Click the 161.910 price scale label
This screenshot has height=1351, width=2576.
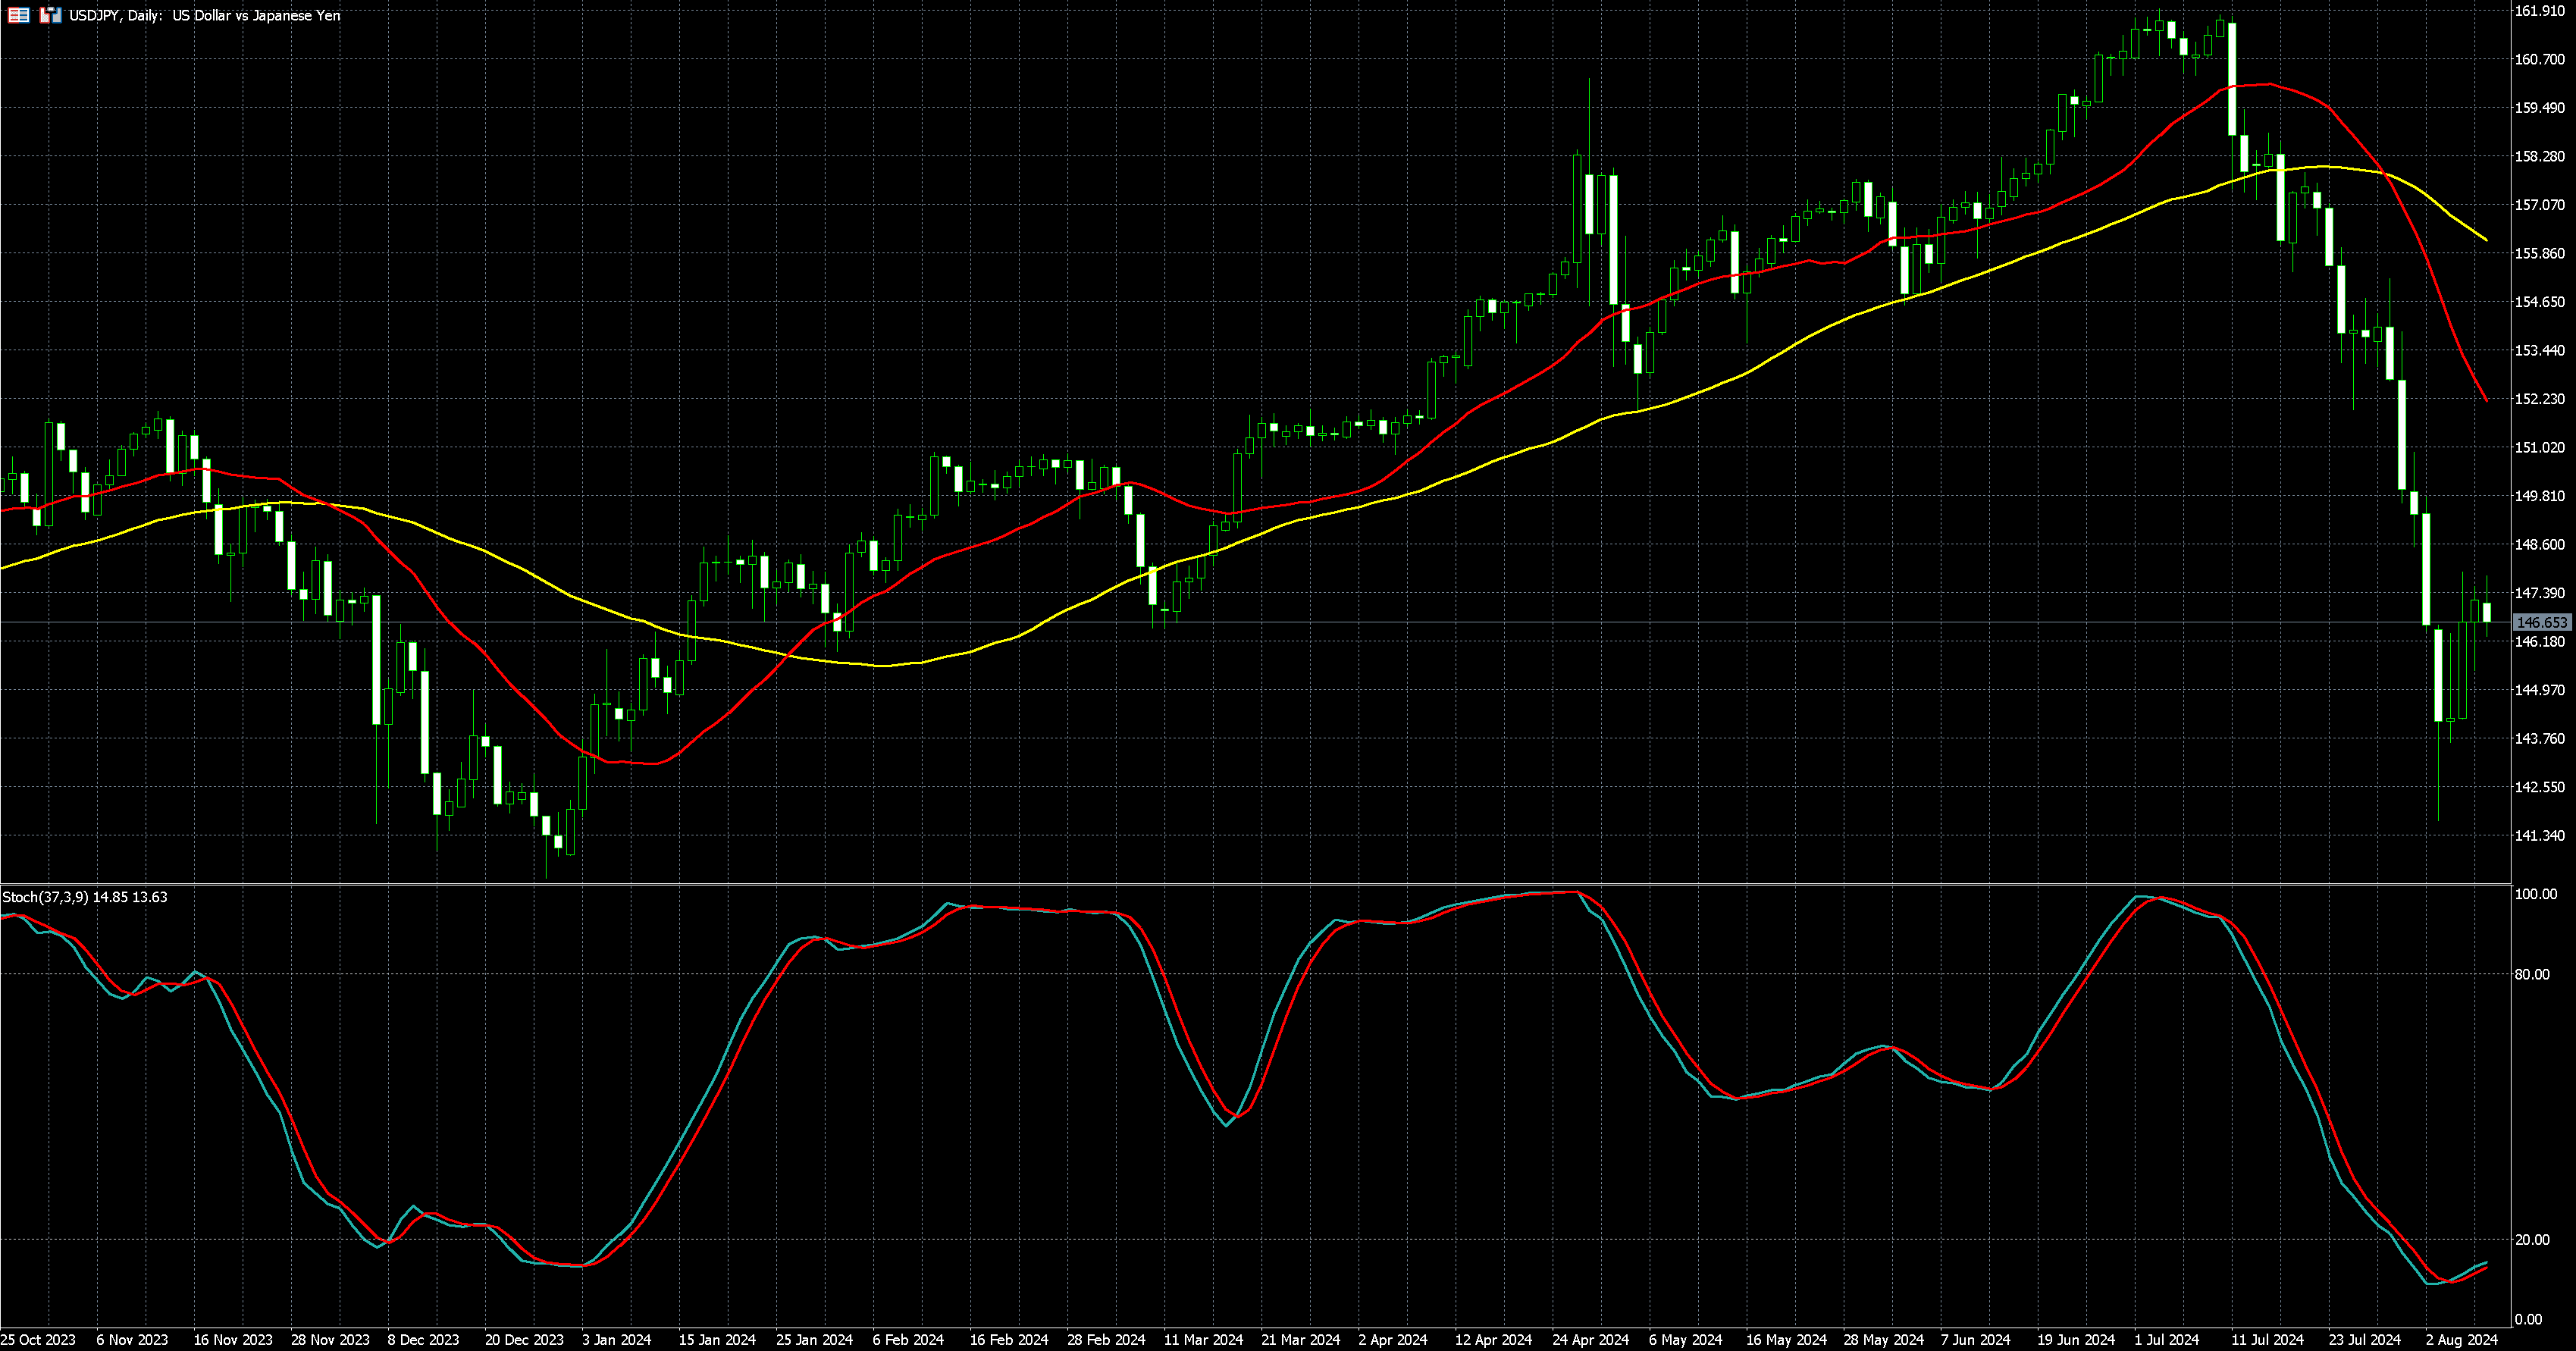tap(2540, 11)
